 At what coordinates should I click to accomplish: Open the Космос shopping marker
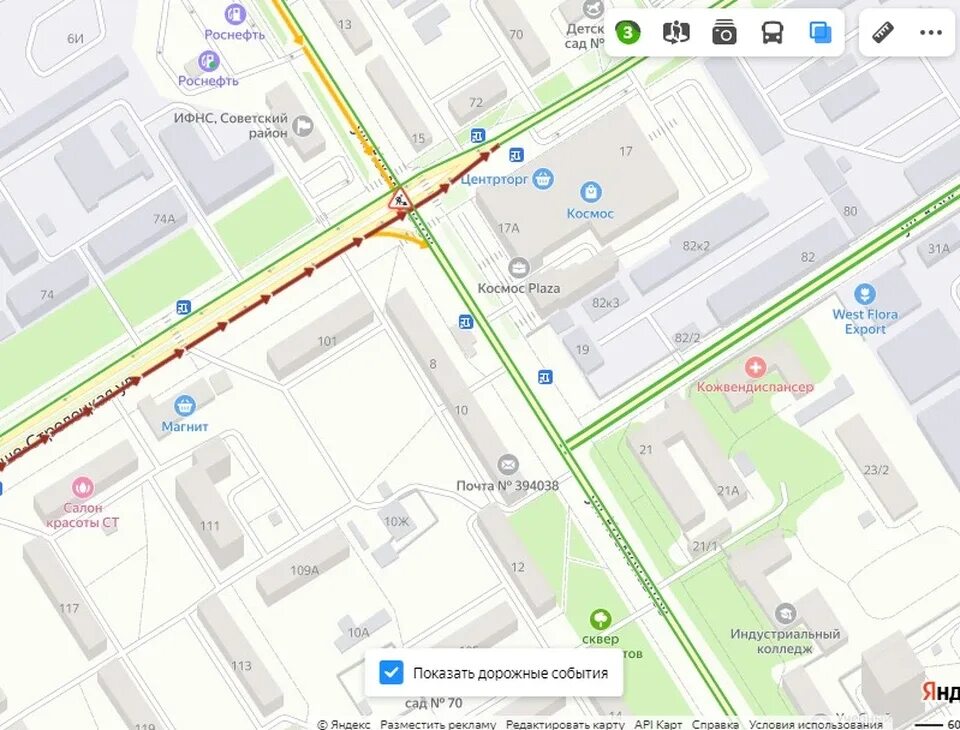click(590, 192)
